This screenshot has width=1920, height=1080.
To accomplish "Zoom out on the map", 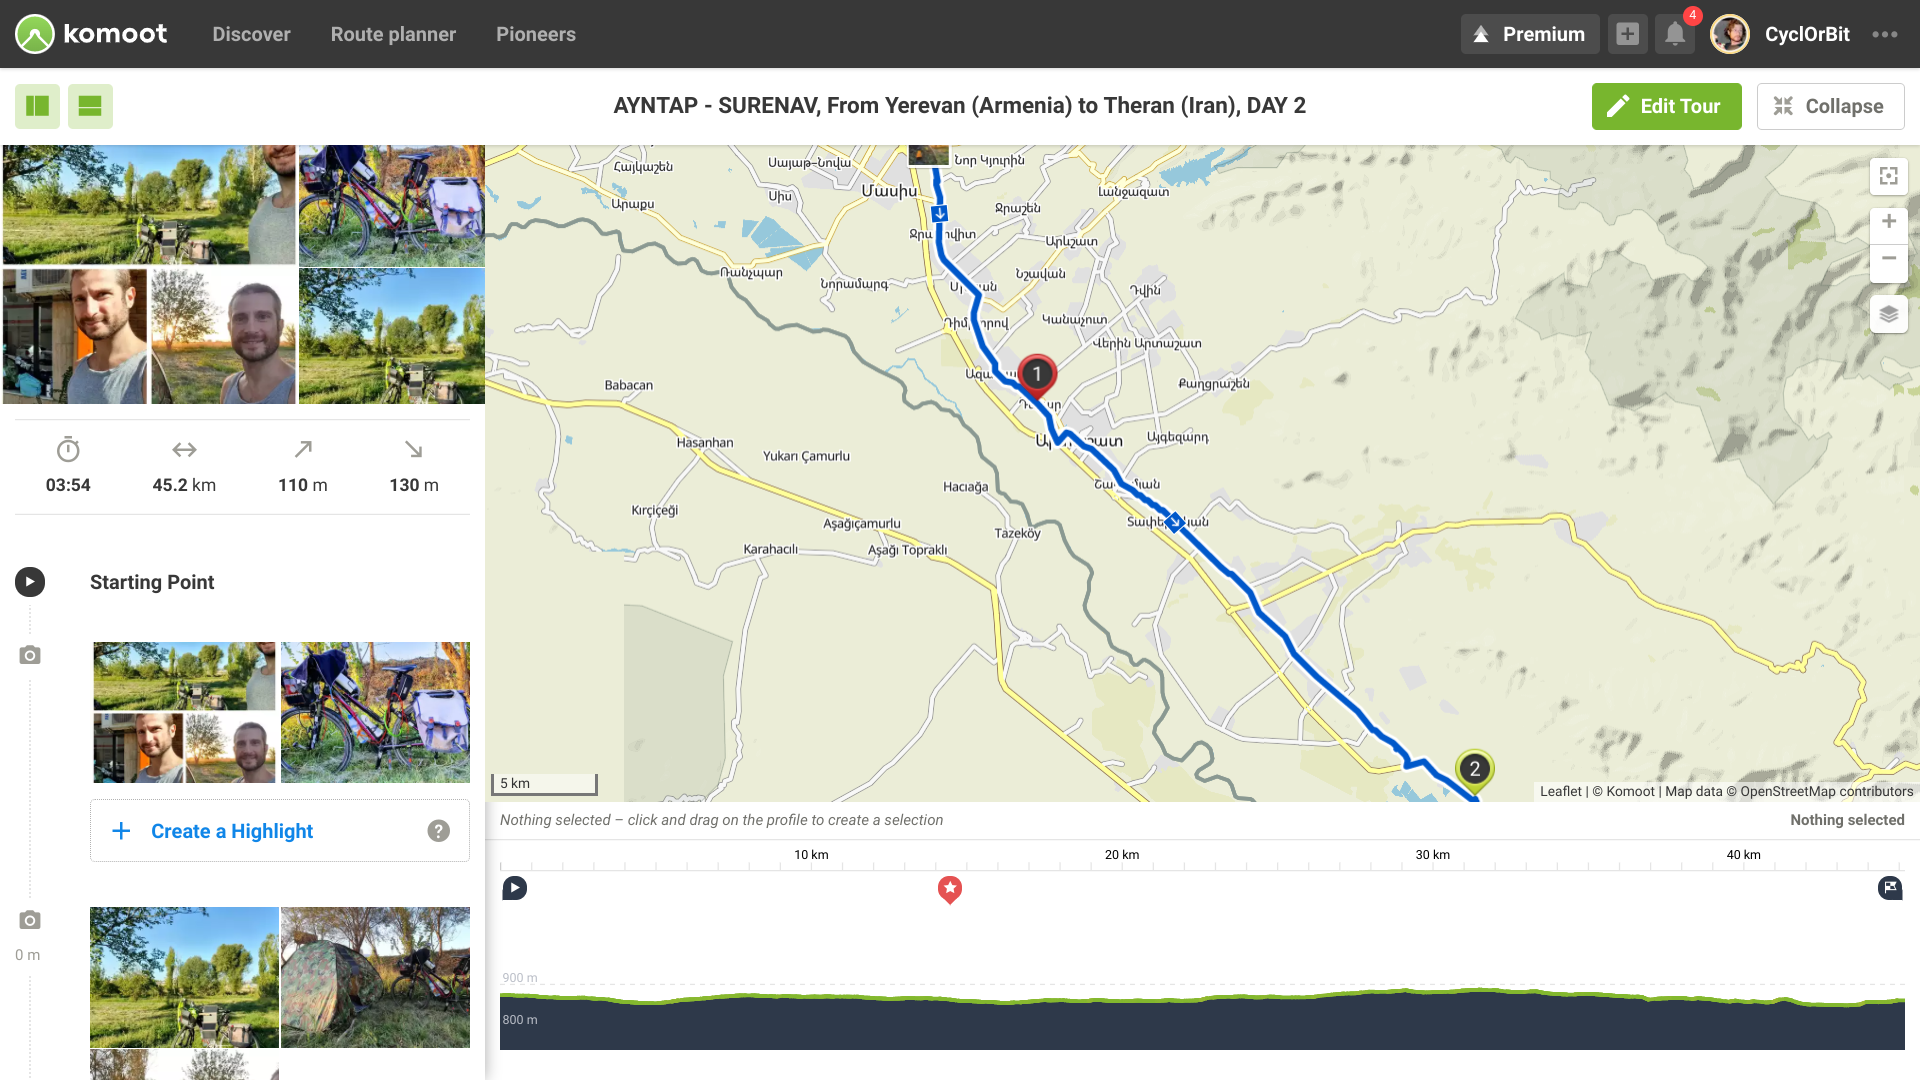I will click(x=1888, y=259).
